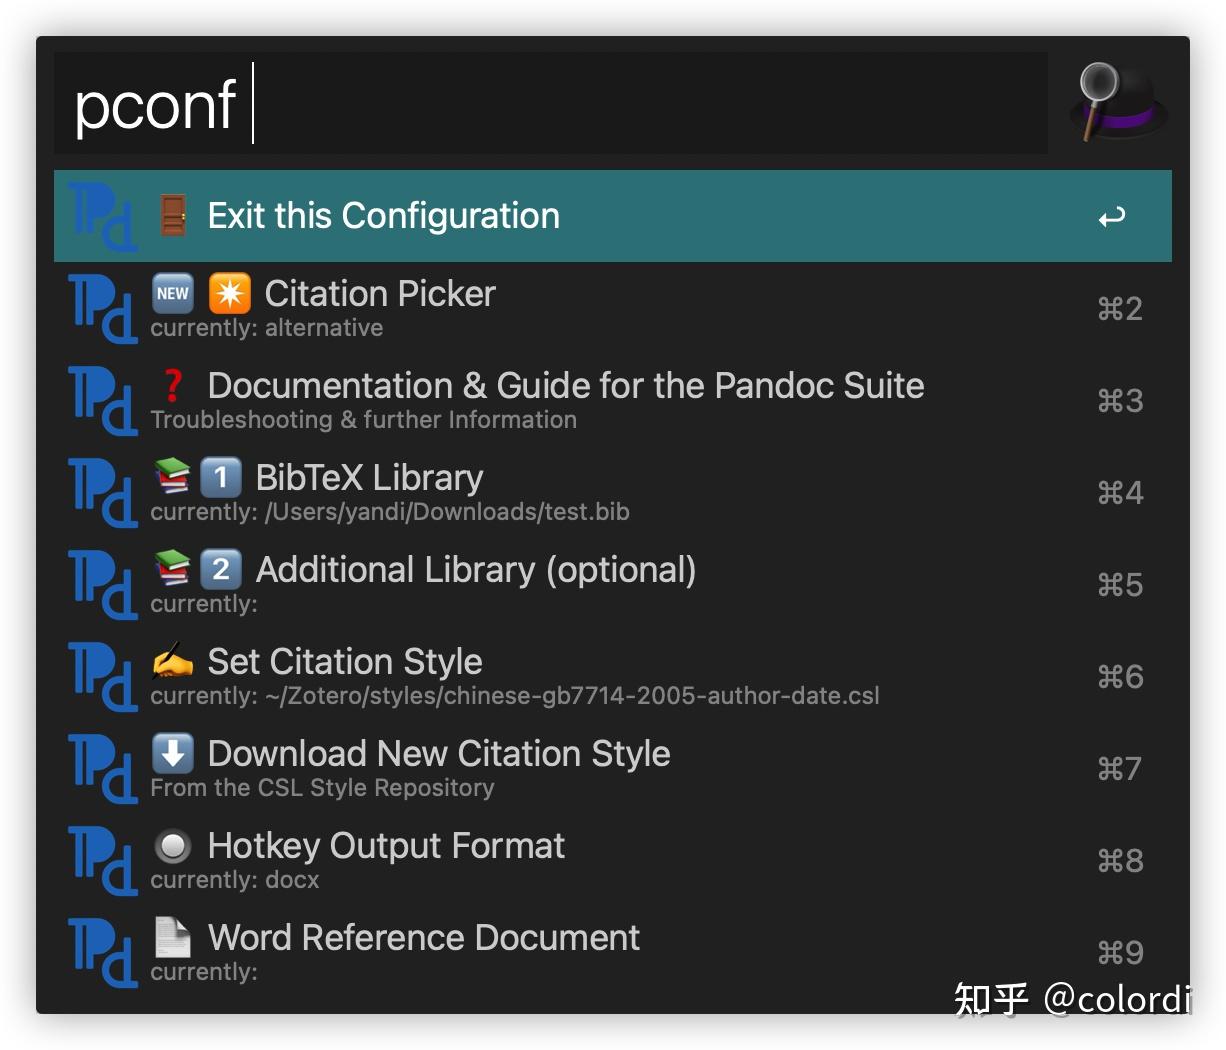Select Exit this Configuration

(x=384, y=216)
